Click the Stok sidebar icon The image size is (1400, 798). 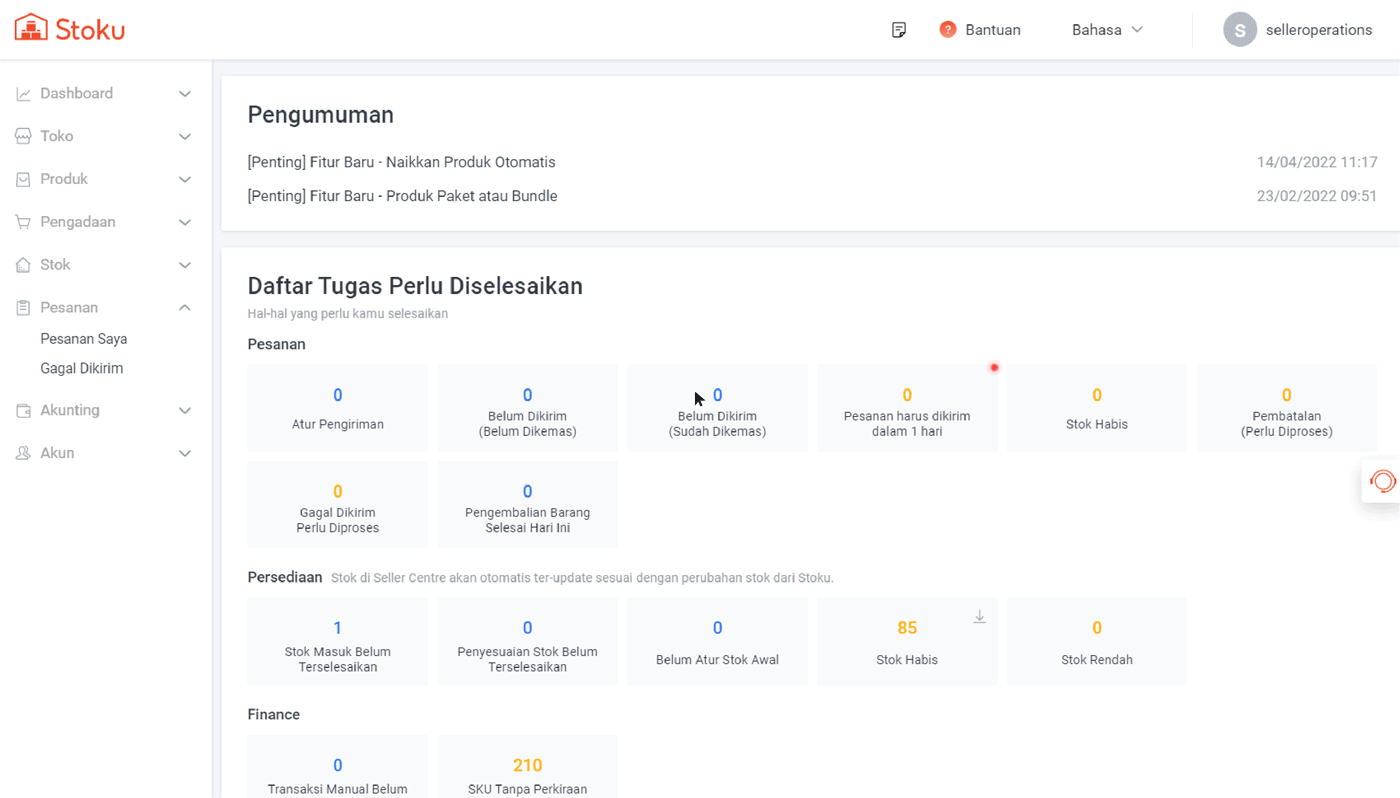(x=22, y=264)
